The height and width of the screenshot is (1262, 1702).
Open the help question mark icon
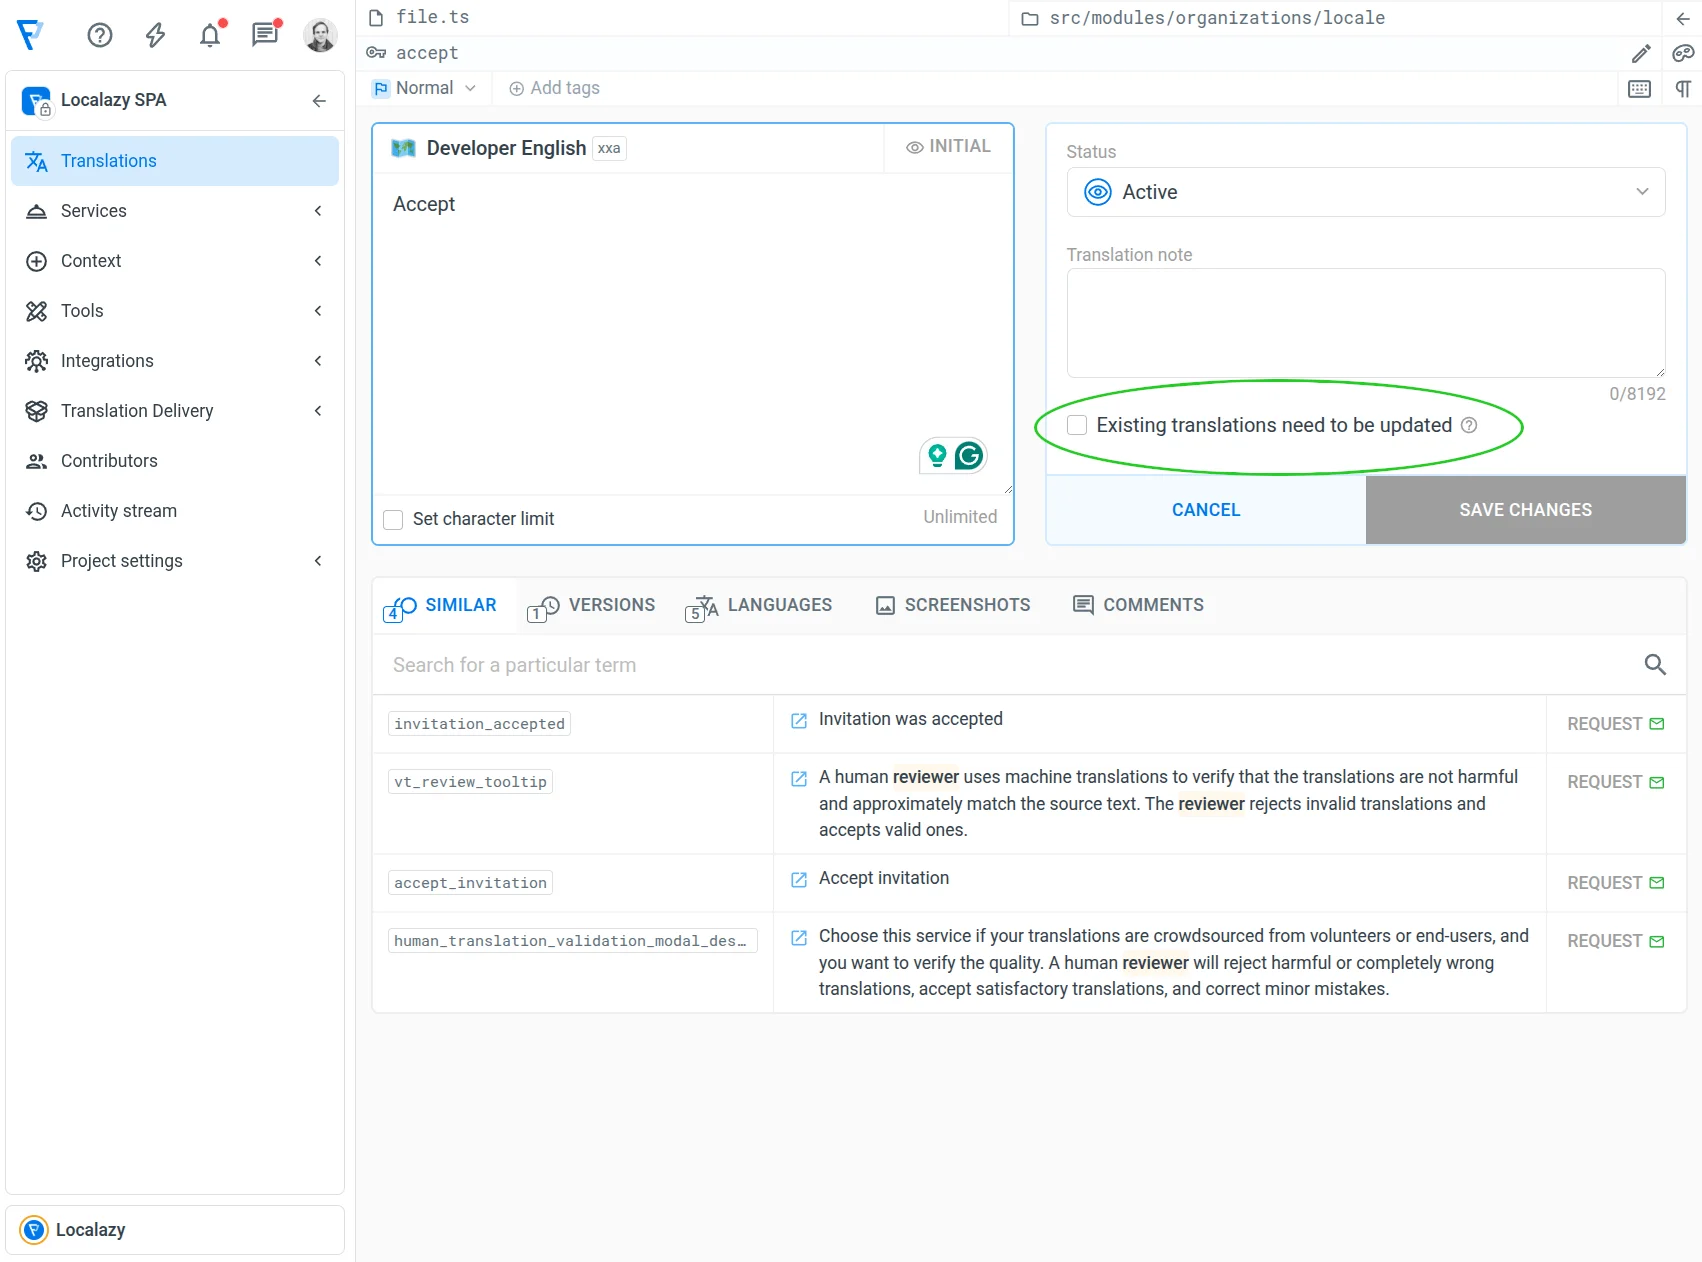(x=100, y=36)
